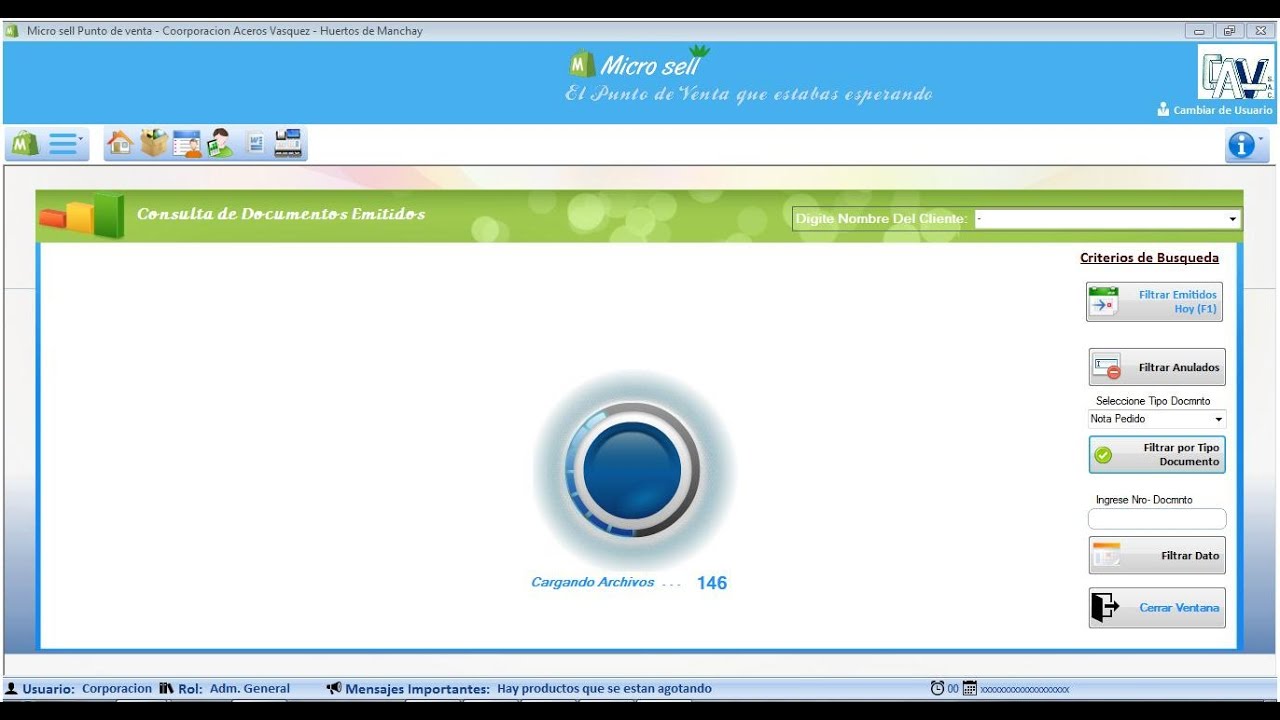
Task: Focus the Ingrese Nro- Docmnto input field
Action: 1157,519
